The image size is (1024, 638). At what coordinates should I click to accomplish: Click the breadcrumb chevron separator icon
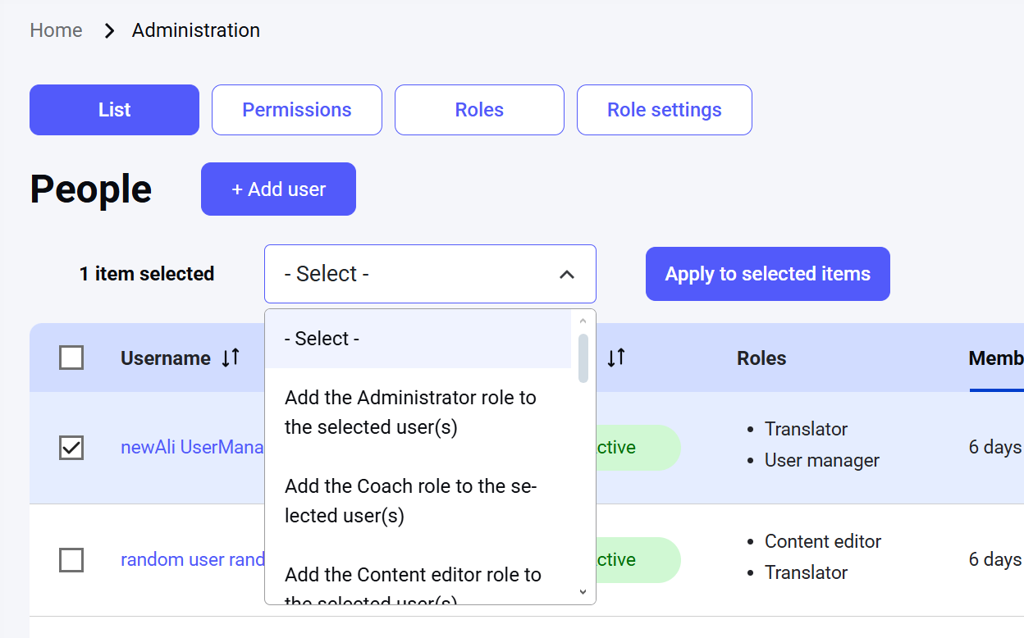pos(109,31)
